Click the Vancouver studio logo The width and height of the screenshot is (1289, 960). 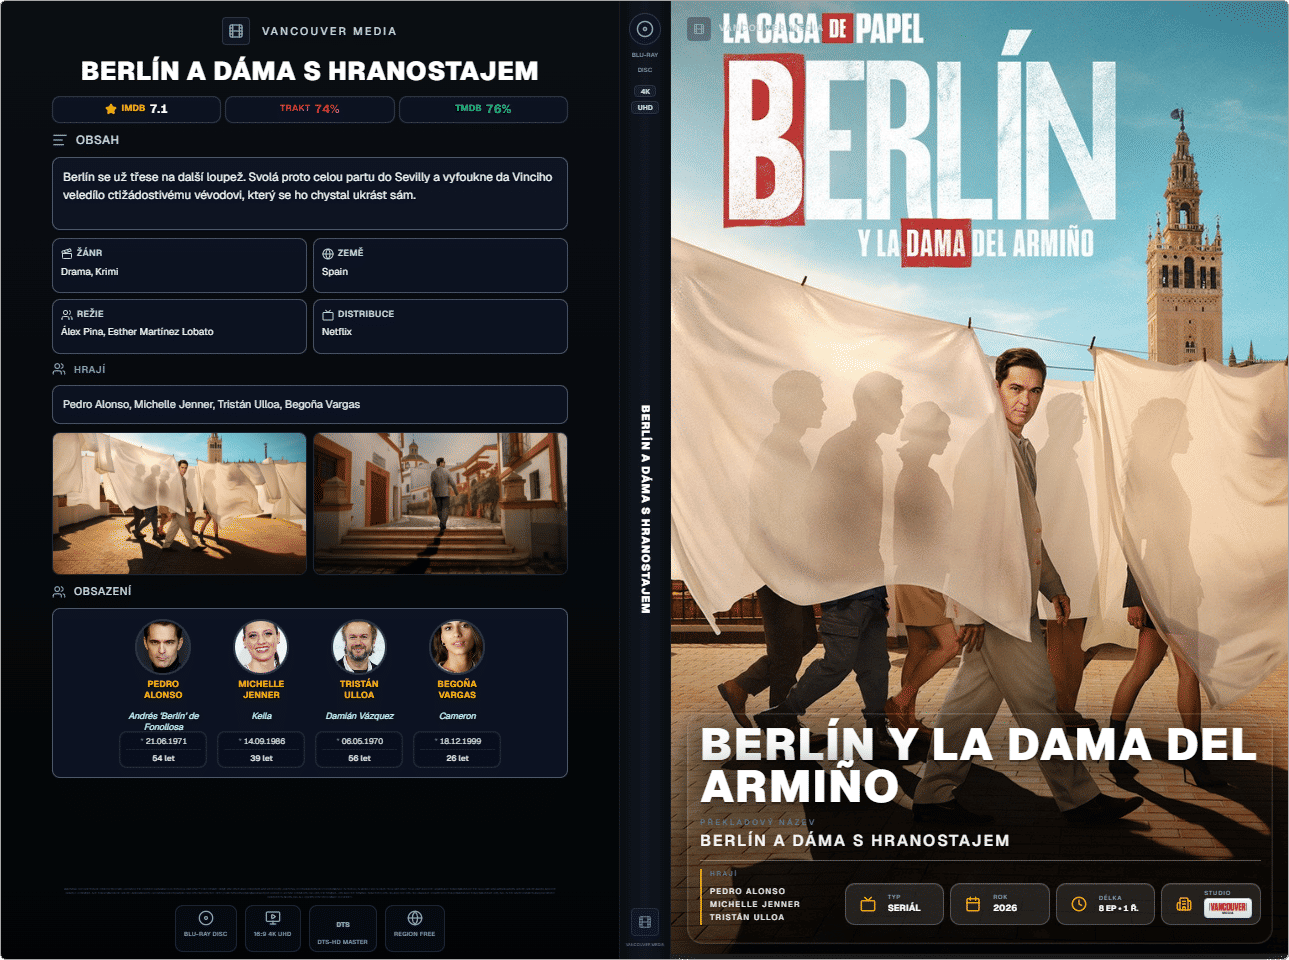click(1227, 908)
